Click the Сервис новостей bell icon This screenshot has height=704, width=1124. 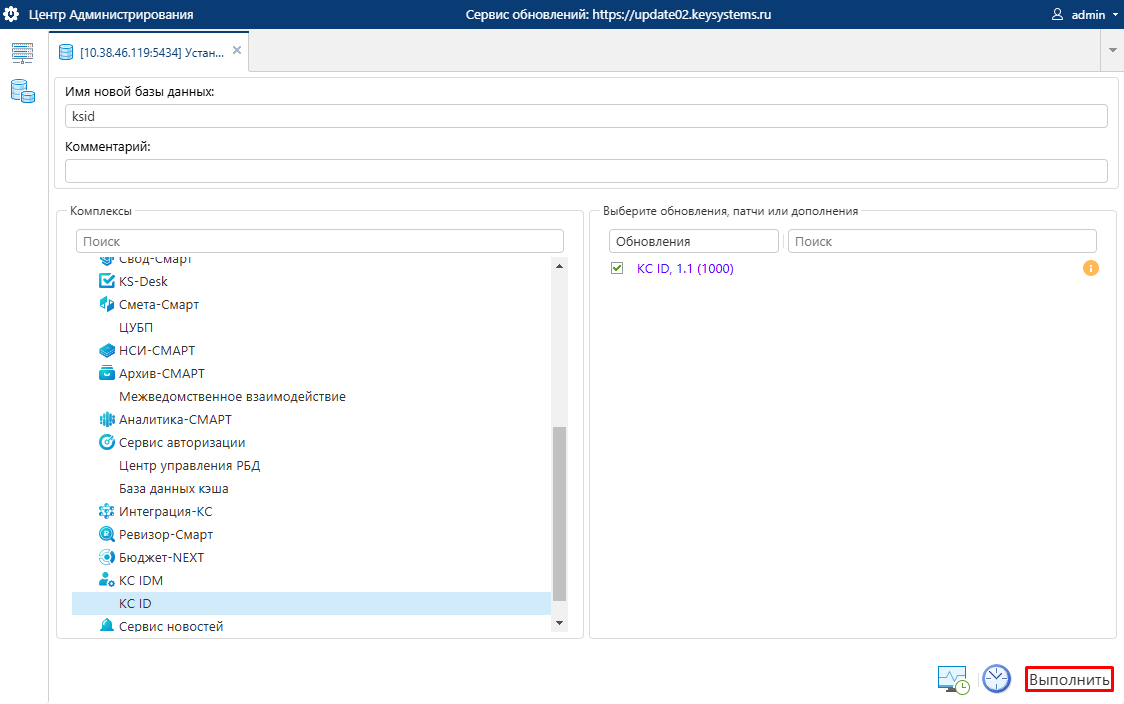[x=107, y=624]
